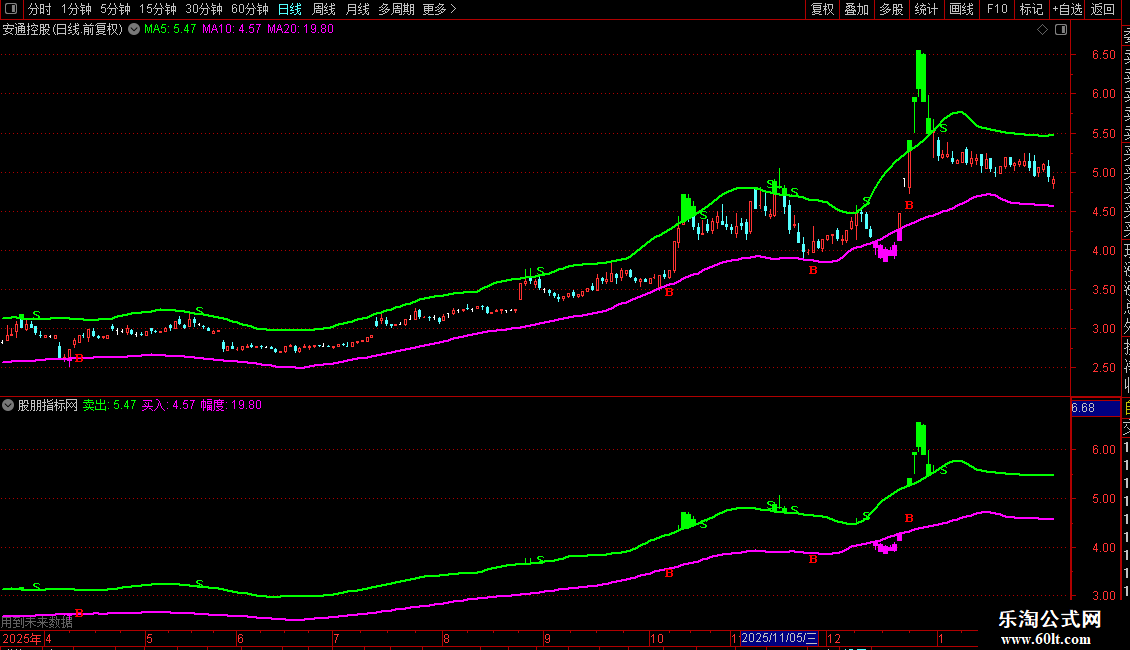Toggle the right side panel icon
The height and width of the screenshot is (650, 1130).
[x=1061, y=30]
